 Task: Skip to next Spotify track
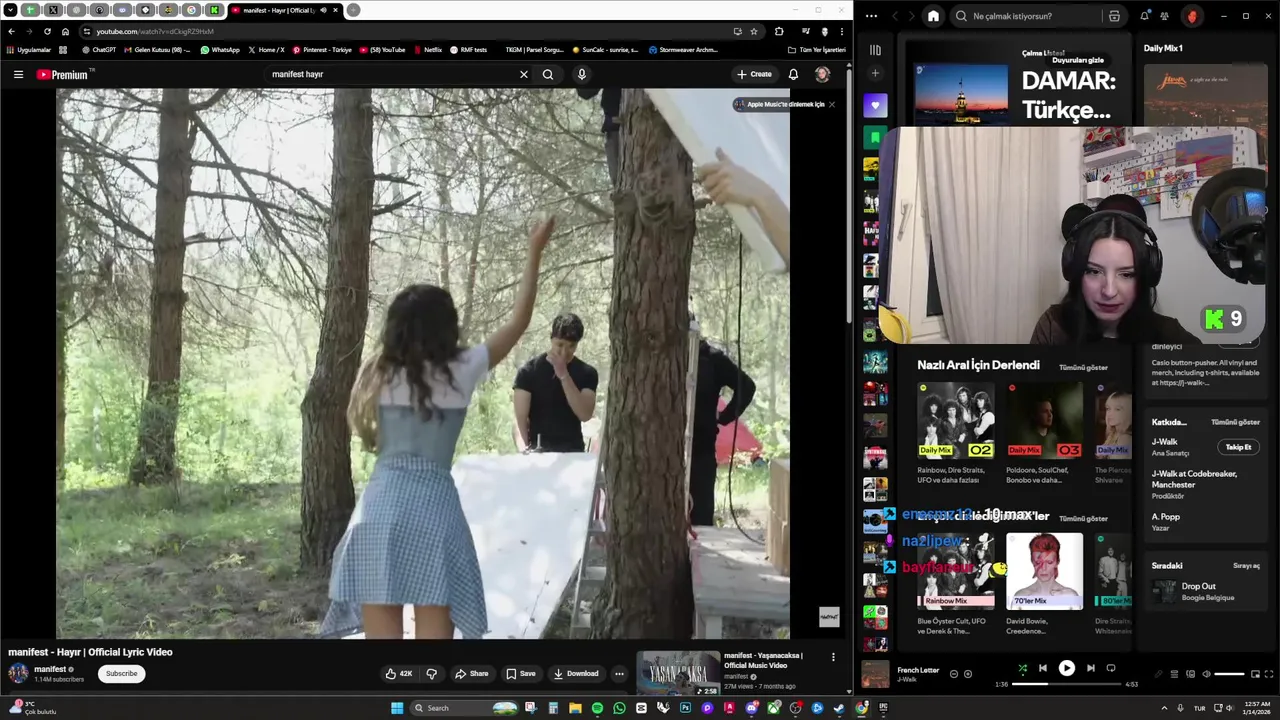pos(1091,668)
